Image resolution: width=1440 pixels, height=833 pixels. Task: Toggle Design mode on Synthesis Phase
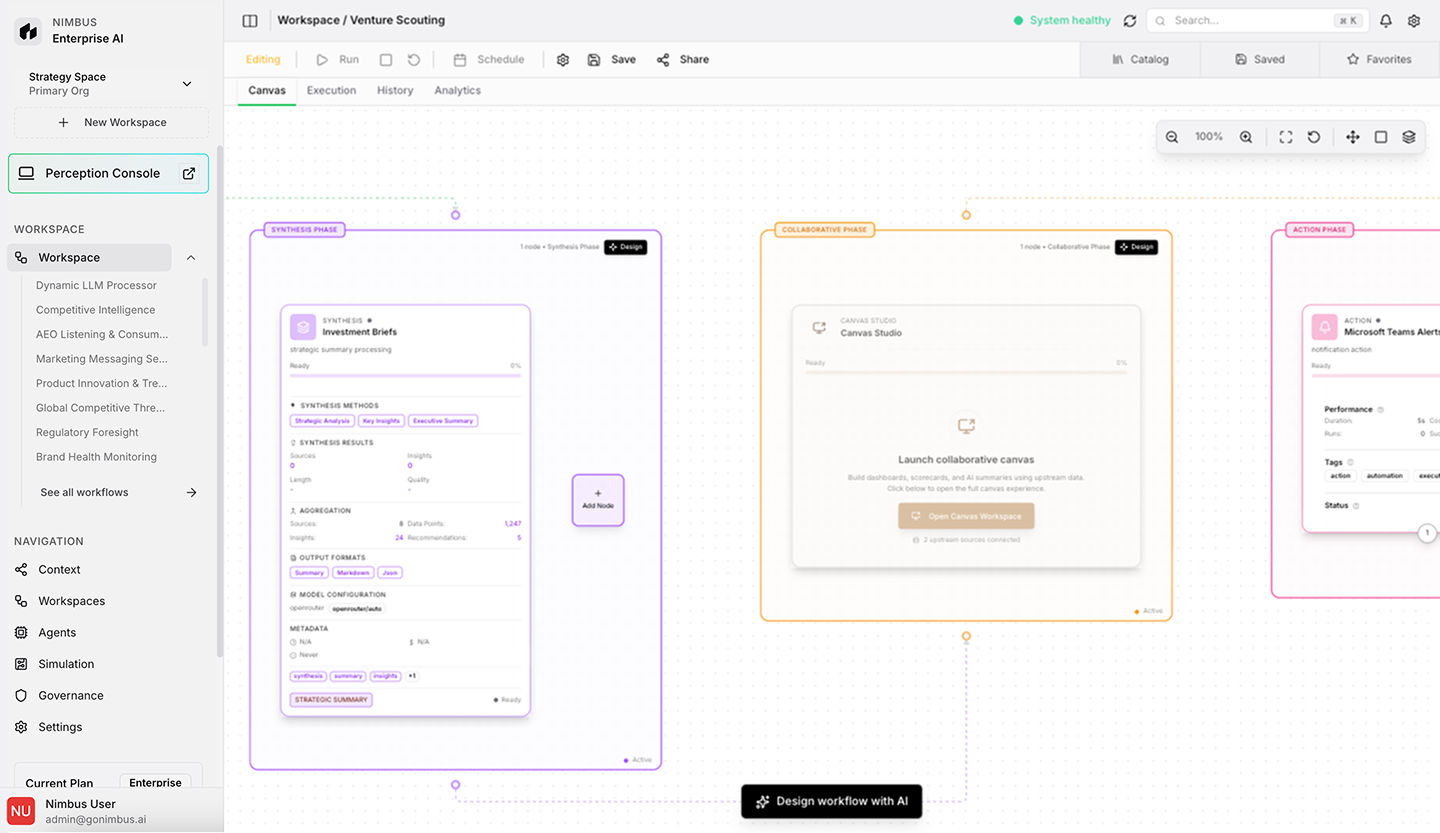click(625, 247)
